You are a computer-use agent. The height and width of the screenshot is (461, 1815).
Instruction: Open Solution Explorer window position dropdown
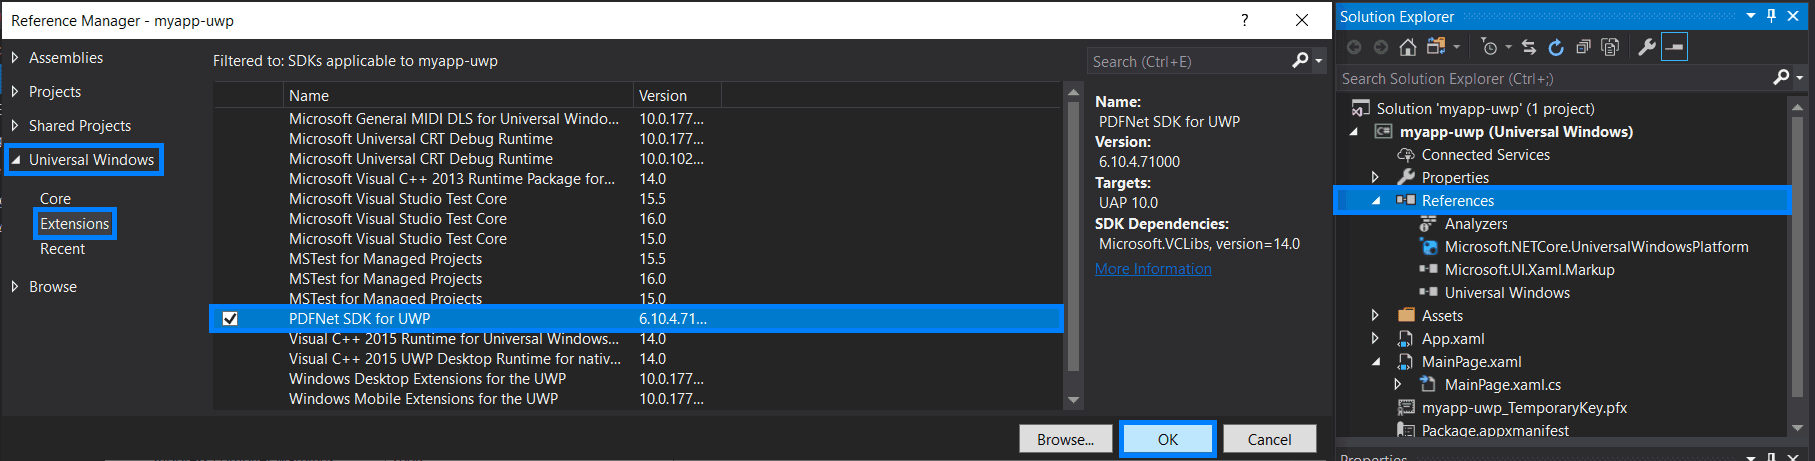(1751, 16)
